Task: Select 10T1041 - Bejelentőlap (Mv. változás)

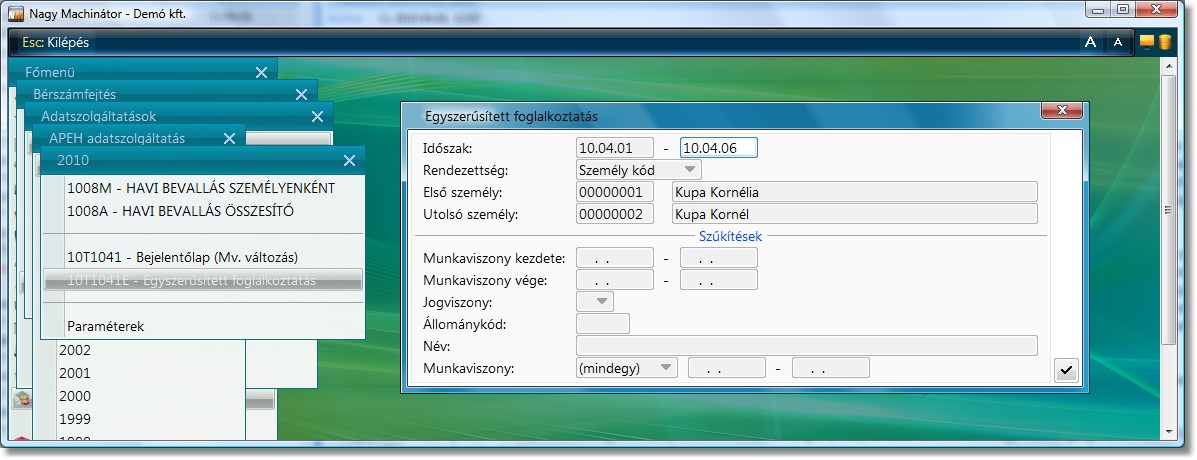Action: point(182,257)
